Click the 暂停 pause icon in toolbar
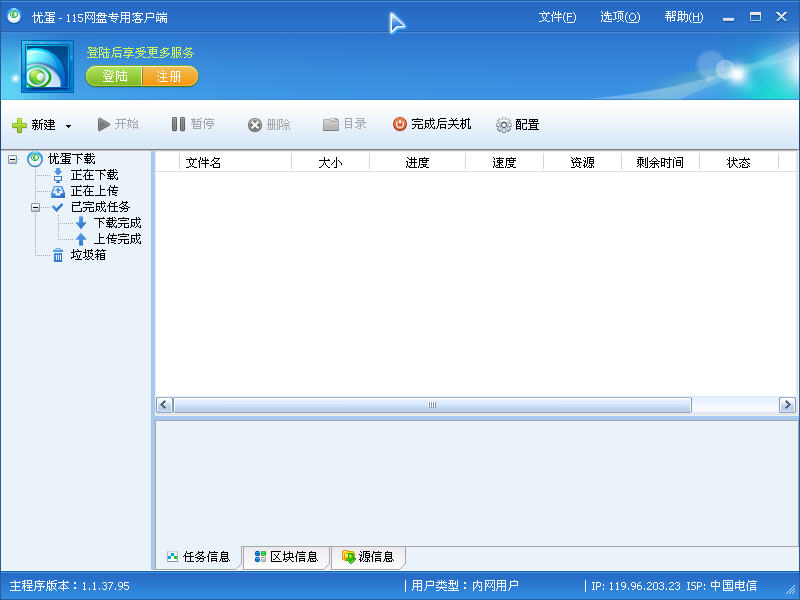800x600 pixels. [x=178, y=124]
